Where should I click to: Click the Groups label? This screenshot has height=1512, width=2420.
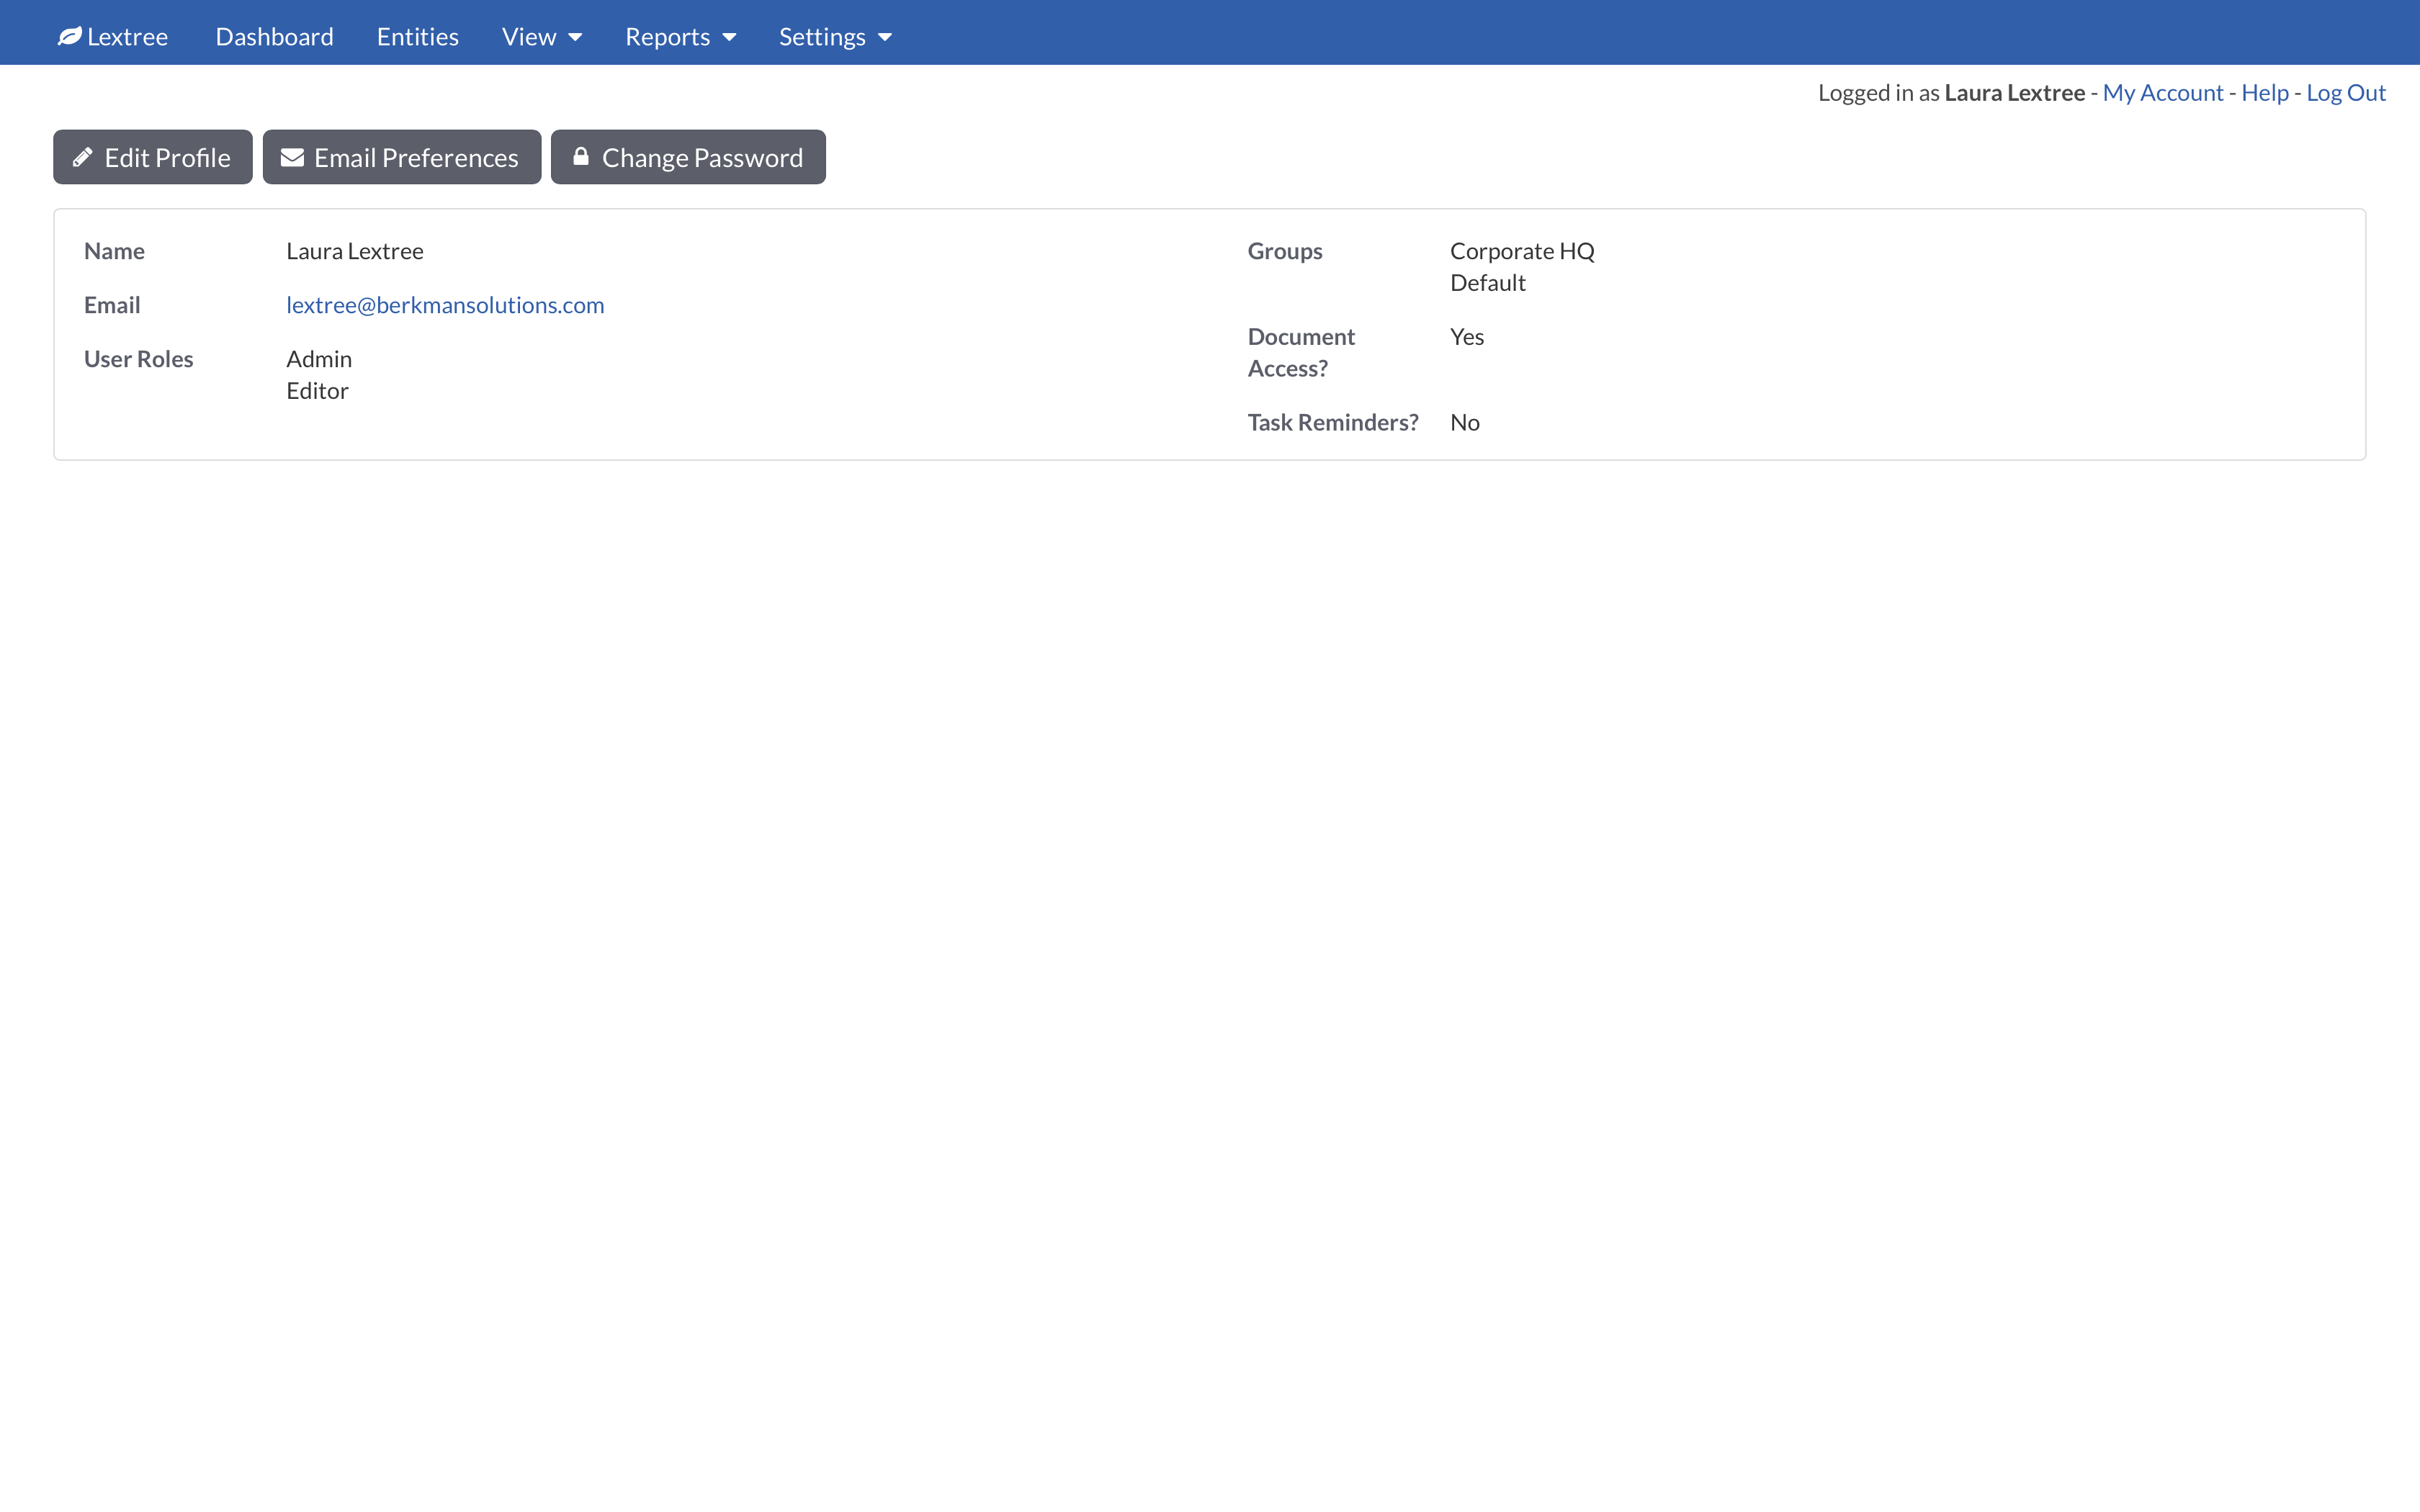coord(1285,251)
